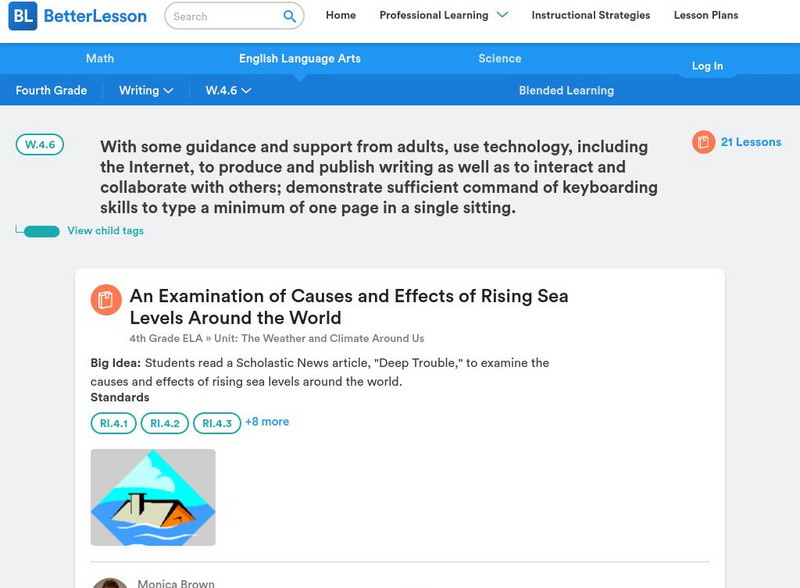Screen dimensions: 800x588
Task: Click the orange 21 Lessons clipboard icon
Action: click(703, 142)
